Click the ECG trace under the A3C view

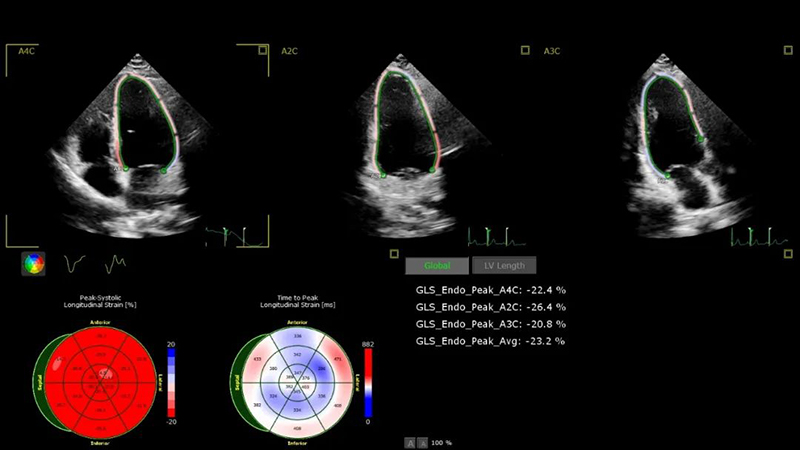(x=757, y=236)
